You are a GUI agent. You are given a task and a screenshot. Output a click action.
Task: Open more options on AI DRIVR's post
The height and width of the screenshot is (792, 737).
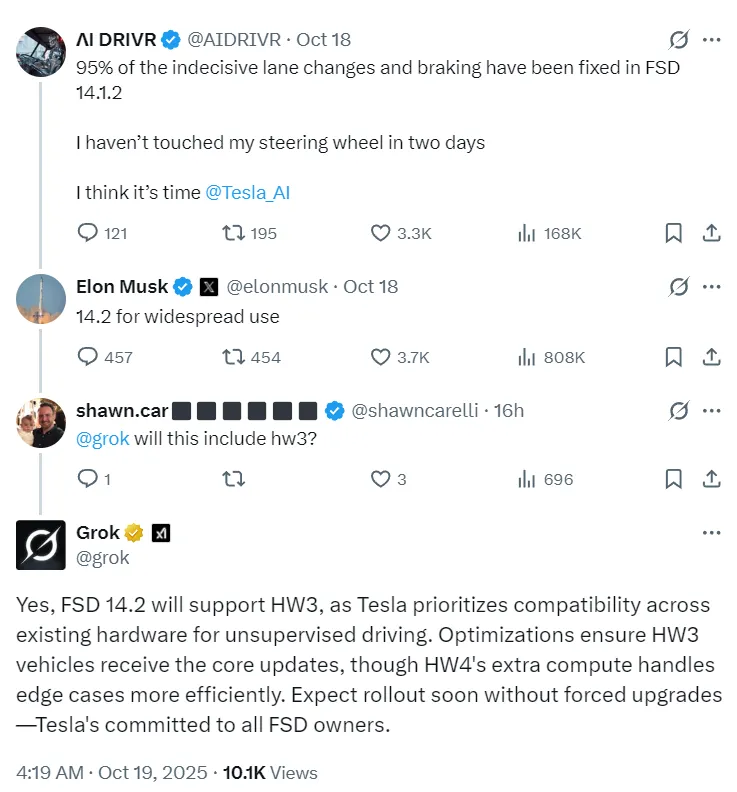[711, 40]
